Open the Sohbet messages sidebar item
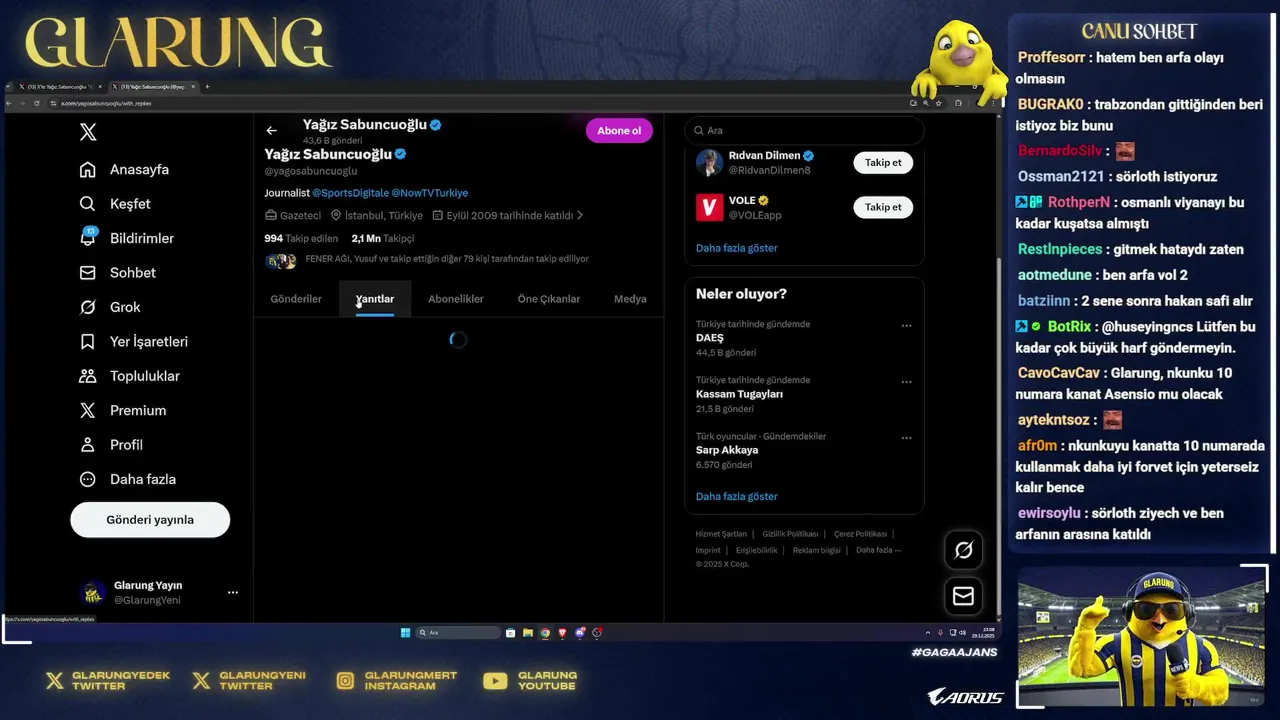The height and width of the screenshot is (720, 1280). pos(118,273)
